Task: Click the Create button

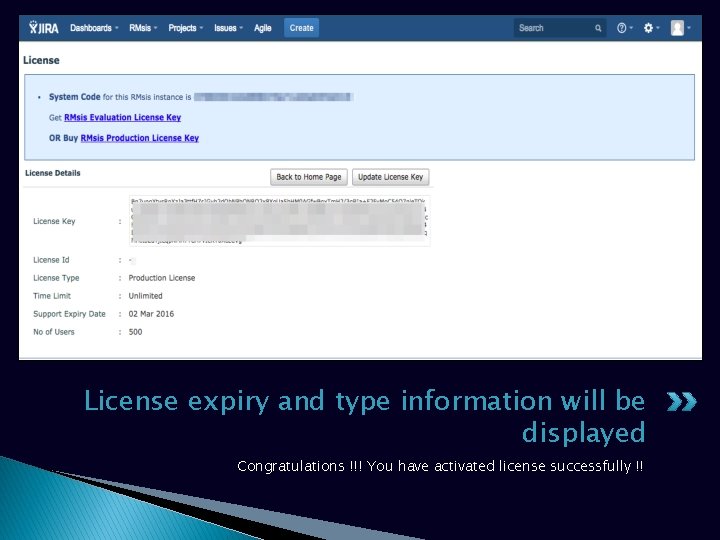Action: 301,28
